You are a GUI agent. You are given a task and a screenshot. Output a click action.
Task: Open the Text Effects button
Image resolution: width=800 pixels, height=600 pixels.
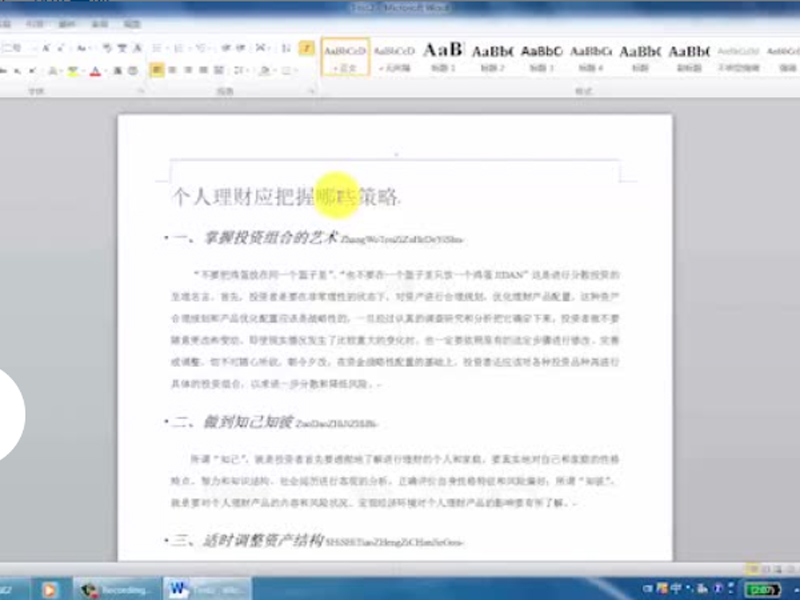click(x=53, y=70)
